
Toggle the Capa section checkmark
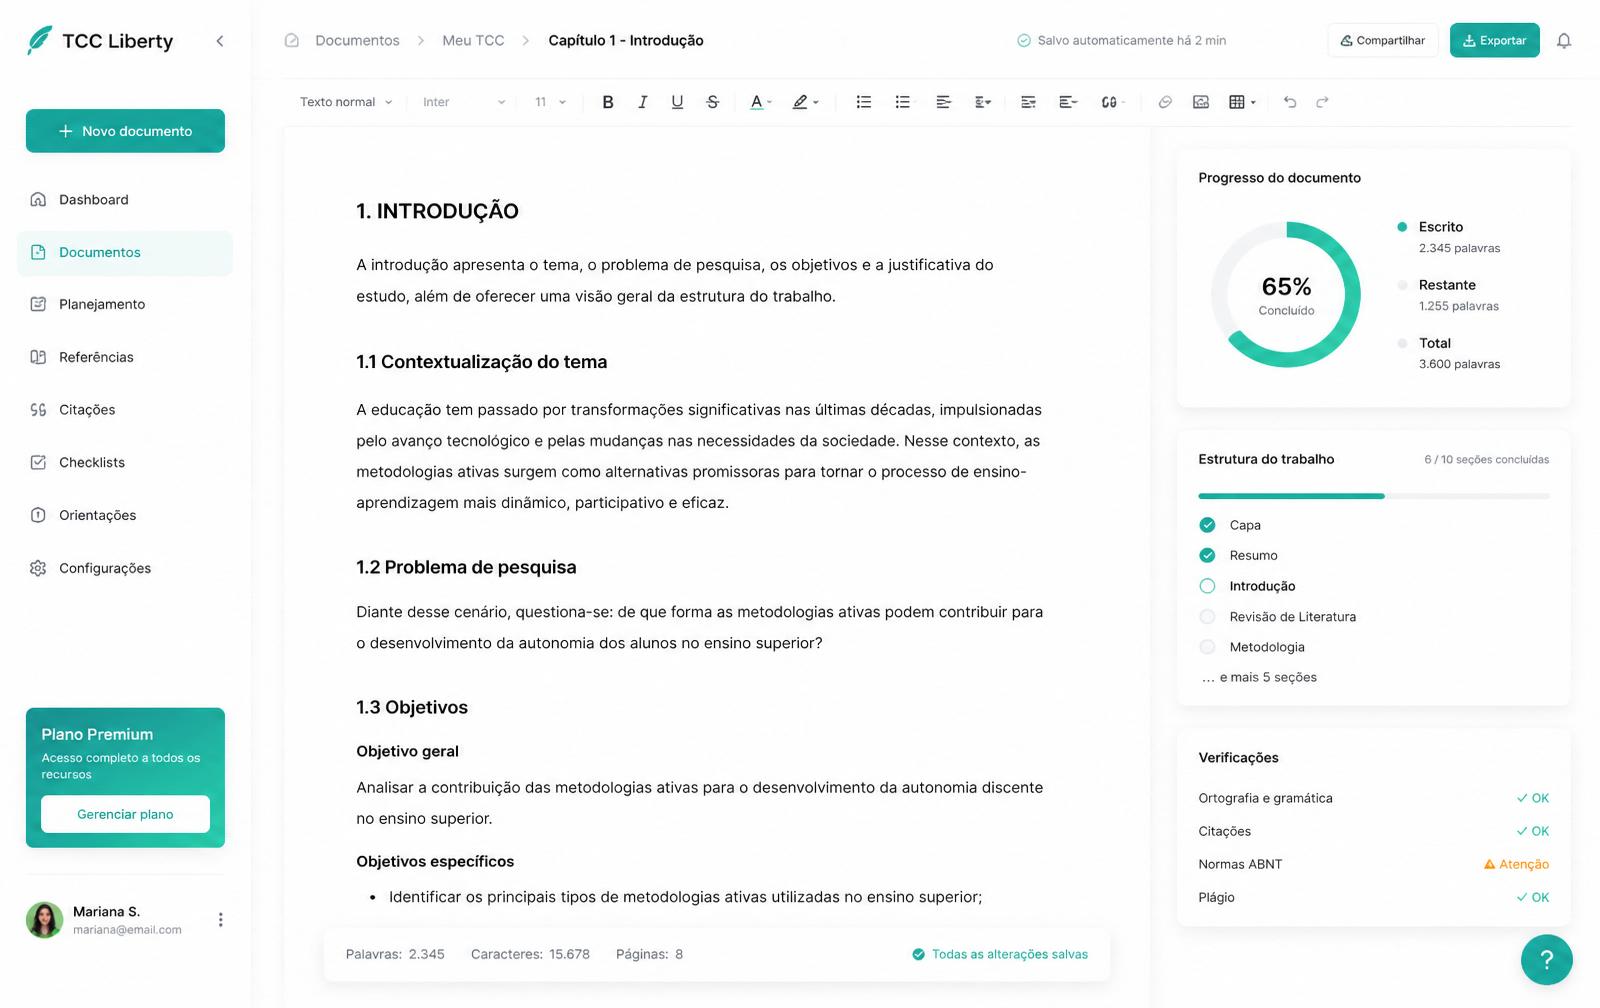coord(1207,525)
